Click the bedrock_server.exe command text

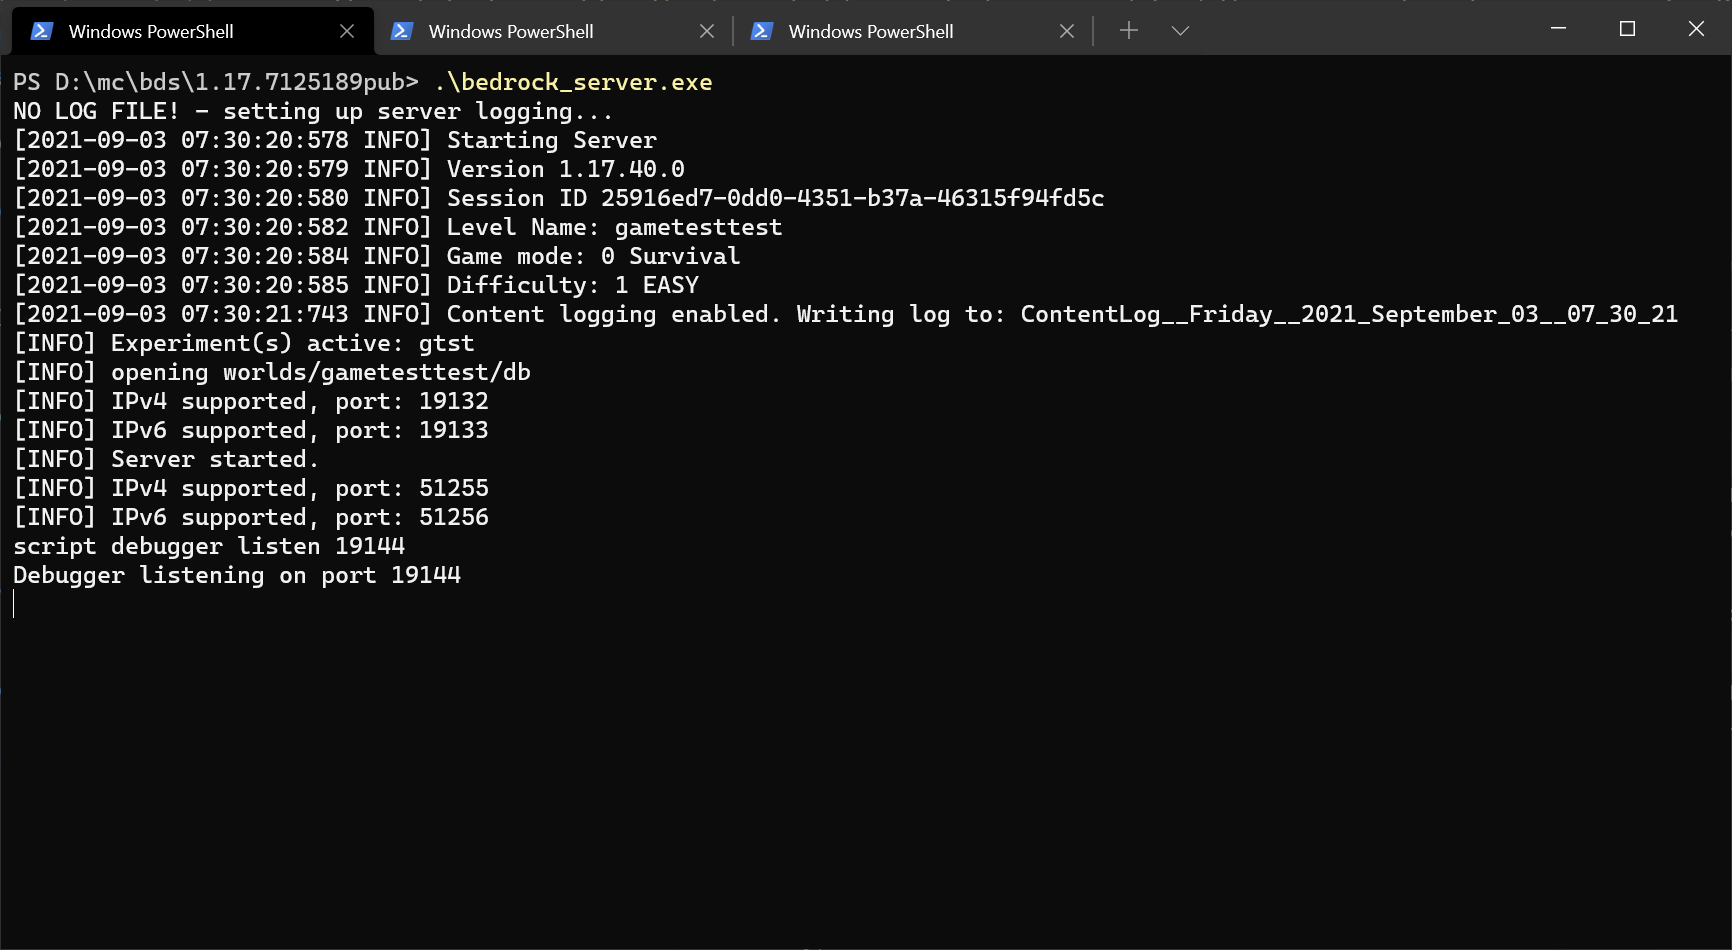[573, 82]
